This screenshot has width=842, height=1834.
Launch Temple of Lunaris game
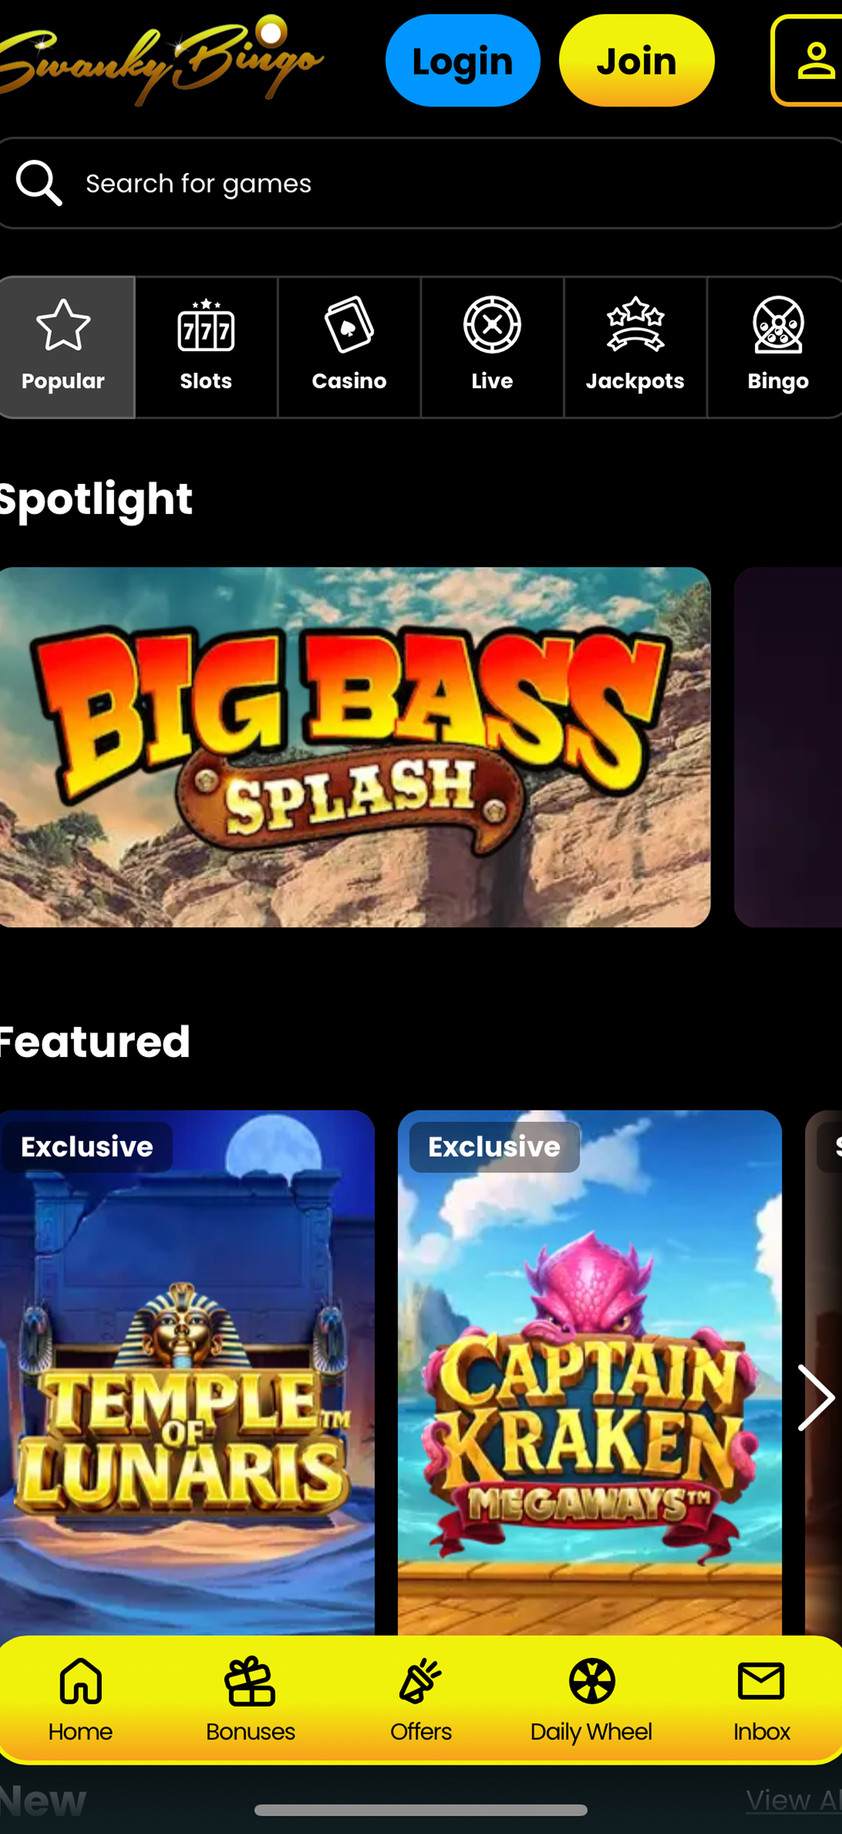pos(187,1372)
